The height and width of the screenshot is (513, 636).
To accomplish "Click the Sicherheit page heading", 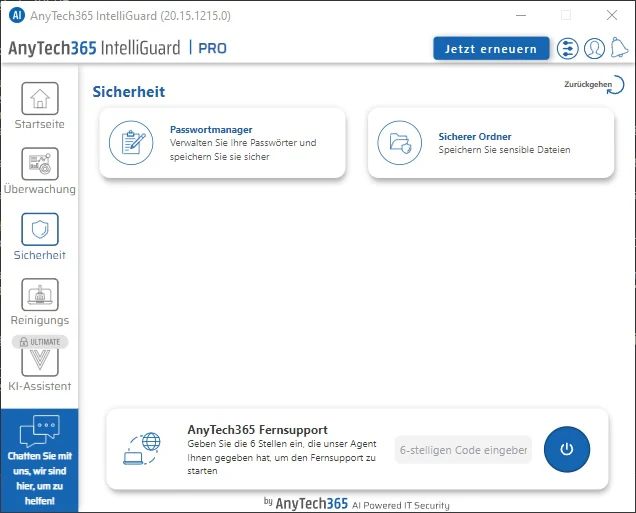I will [x=129, y=92].
